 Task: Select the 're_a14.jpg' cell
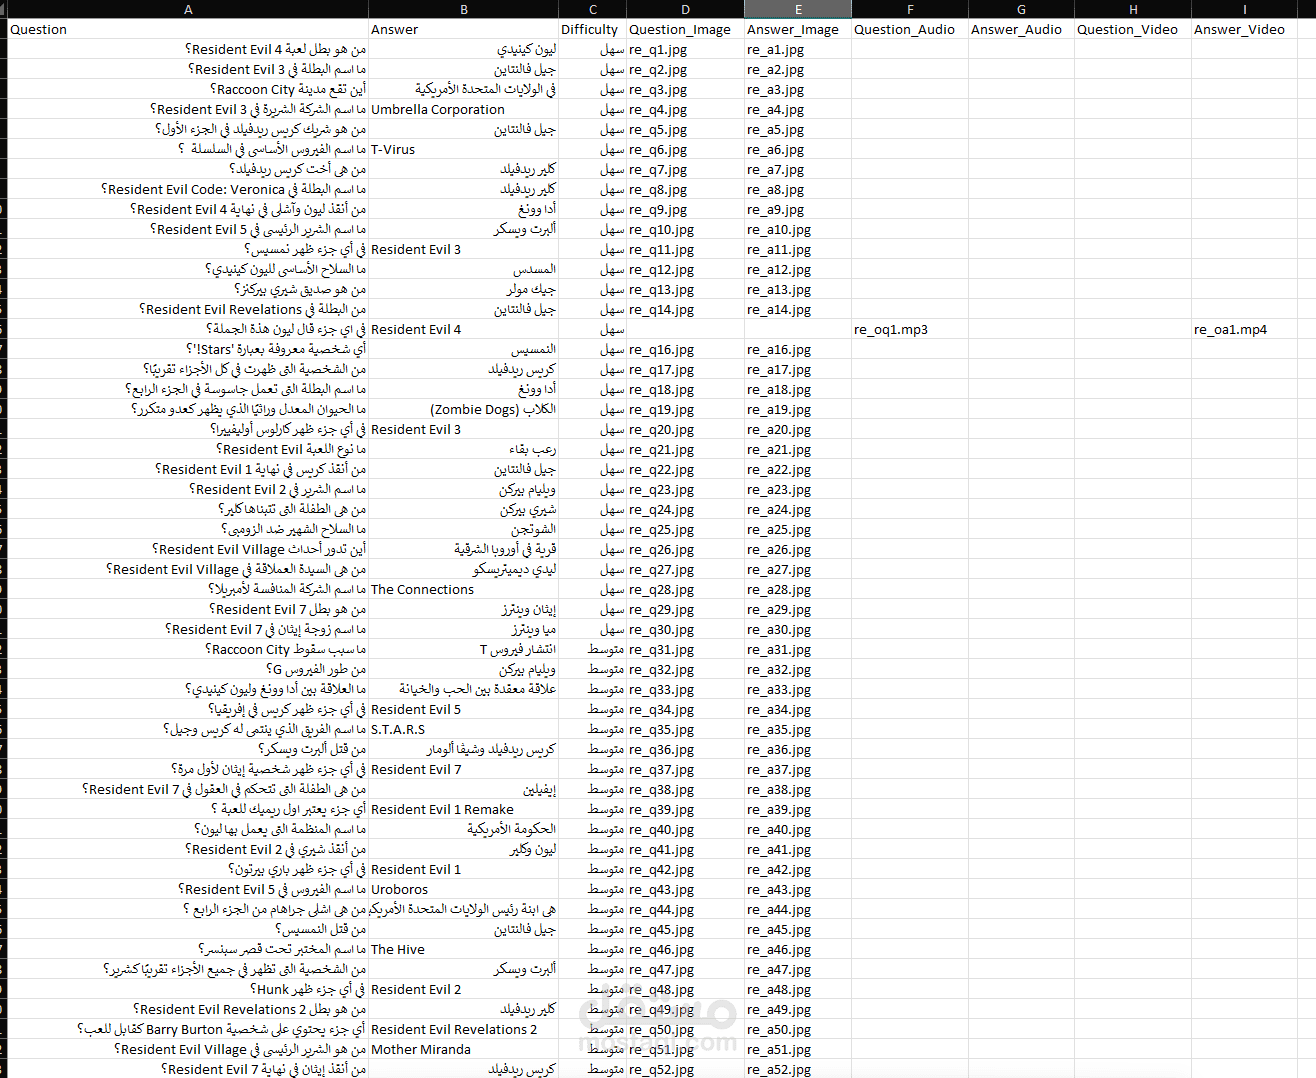pos(797,309)
